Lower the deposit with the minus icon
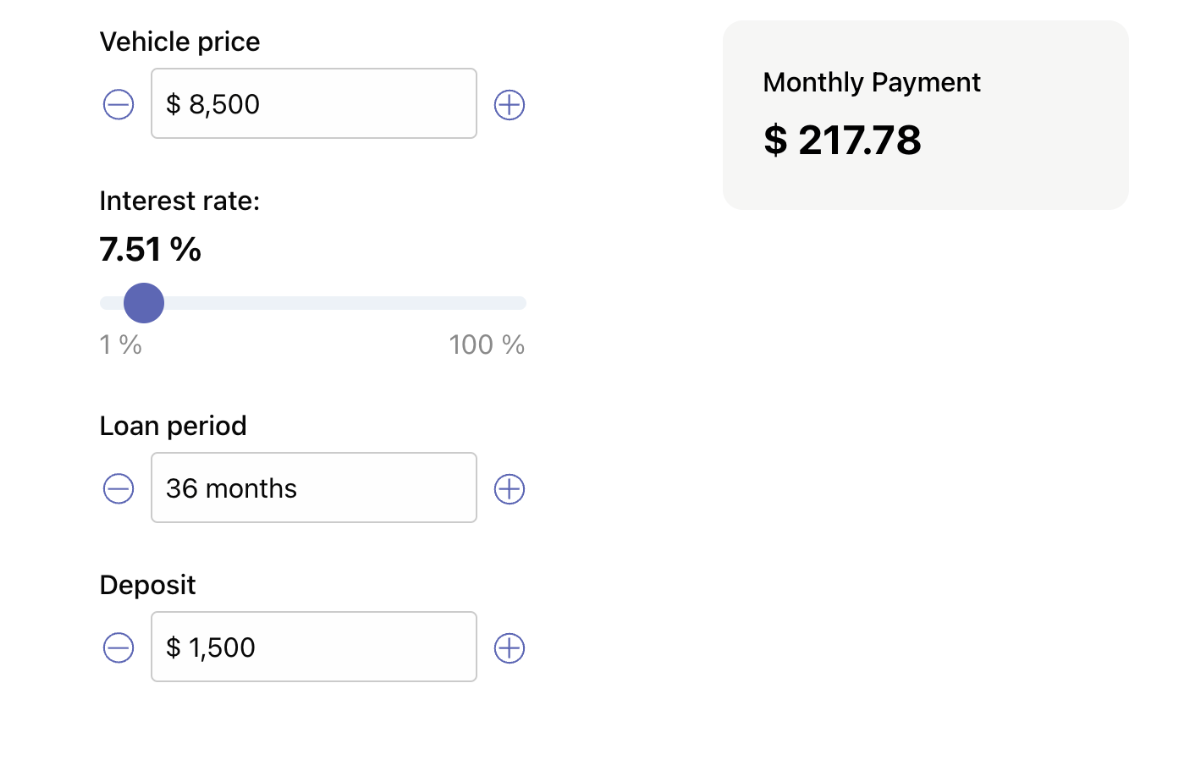1200x778 pixels. [x=118, y=647]
